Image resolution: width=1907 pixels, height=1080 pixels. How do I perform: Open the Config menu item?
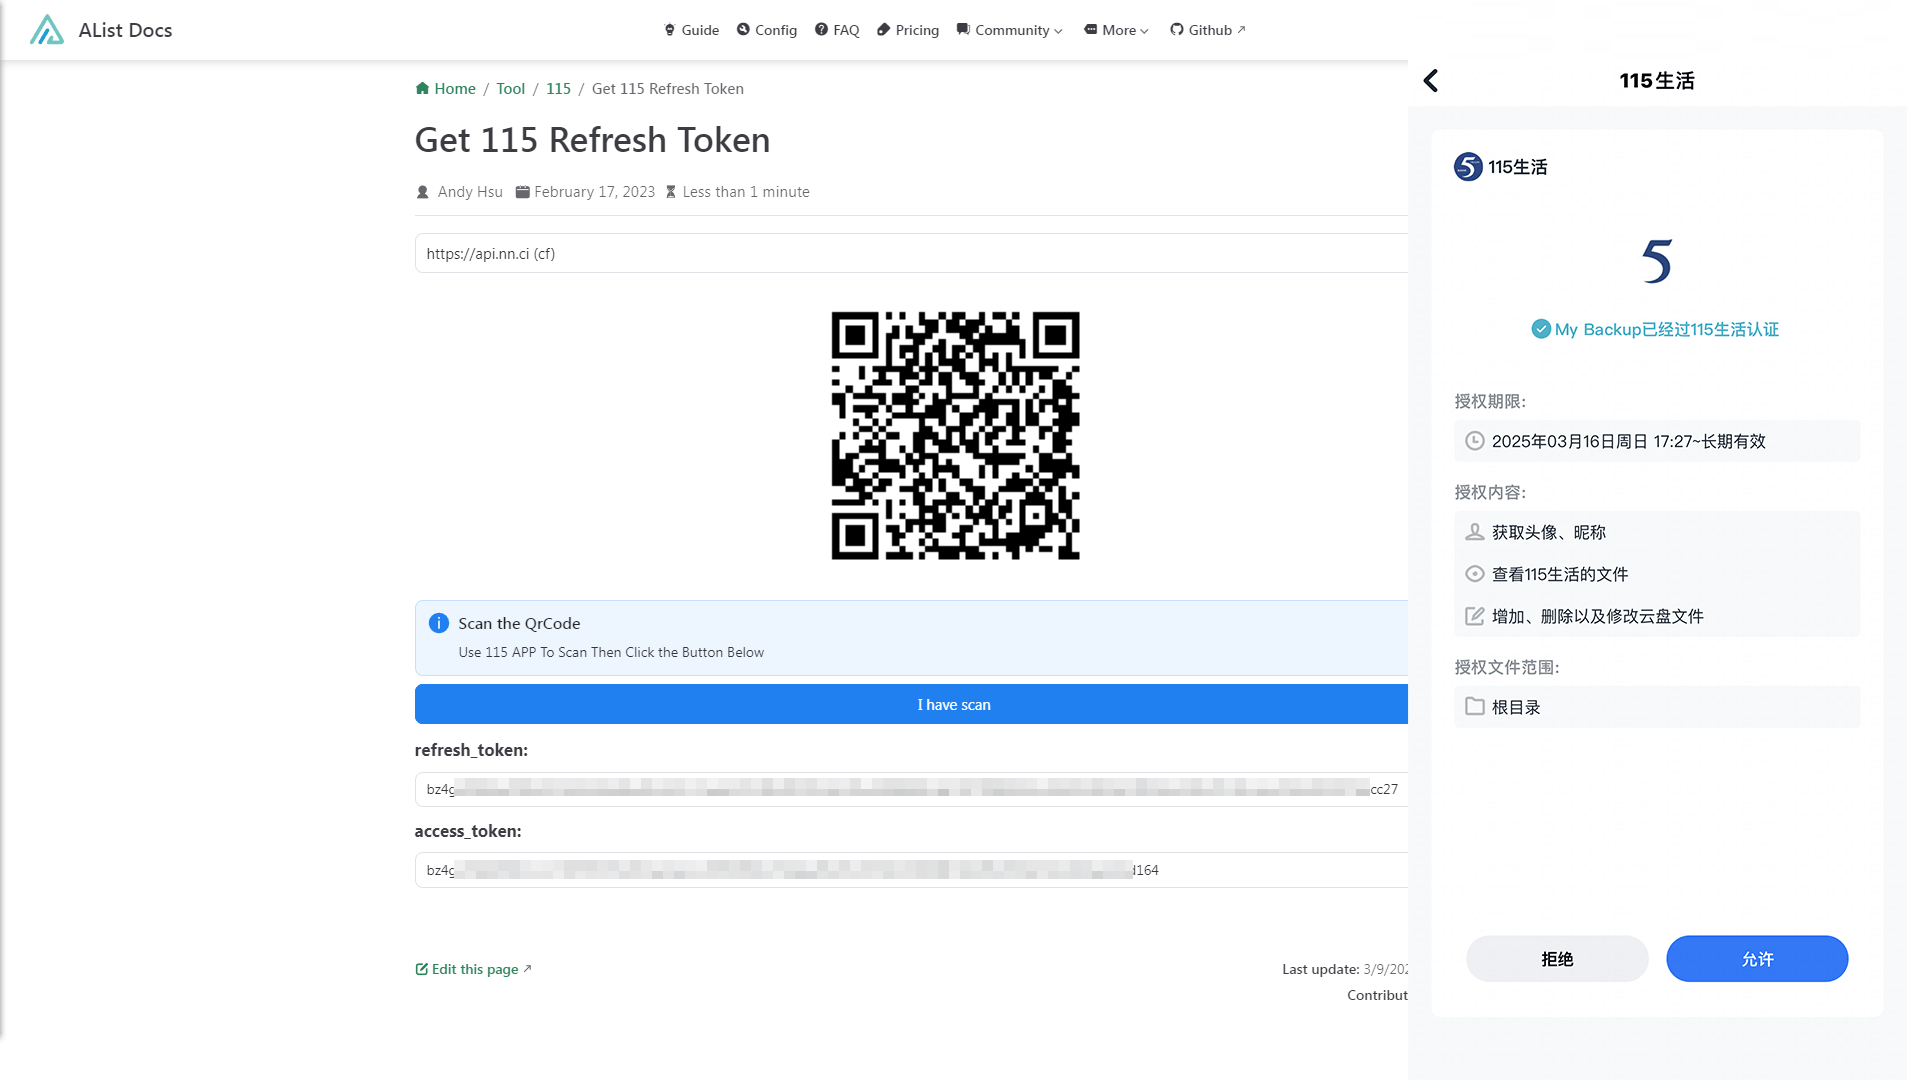click(767, 30)
